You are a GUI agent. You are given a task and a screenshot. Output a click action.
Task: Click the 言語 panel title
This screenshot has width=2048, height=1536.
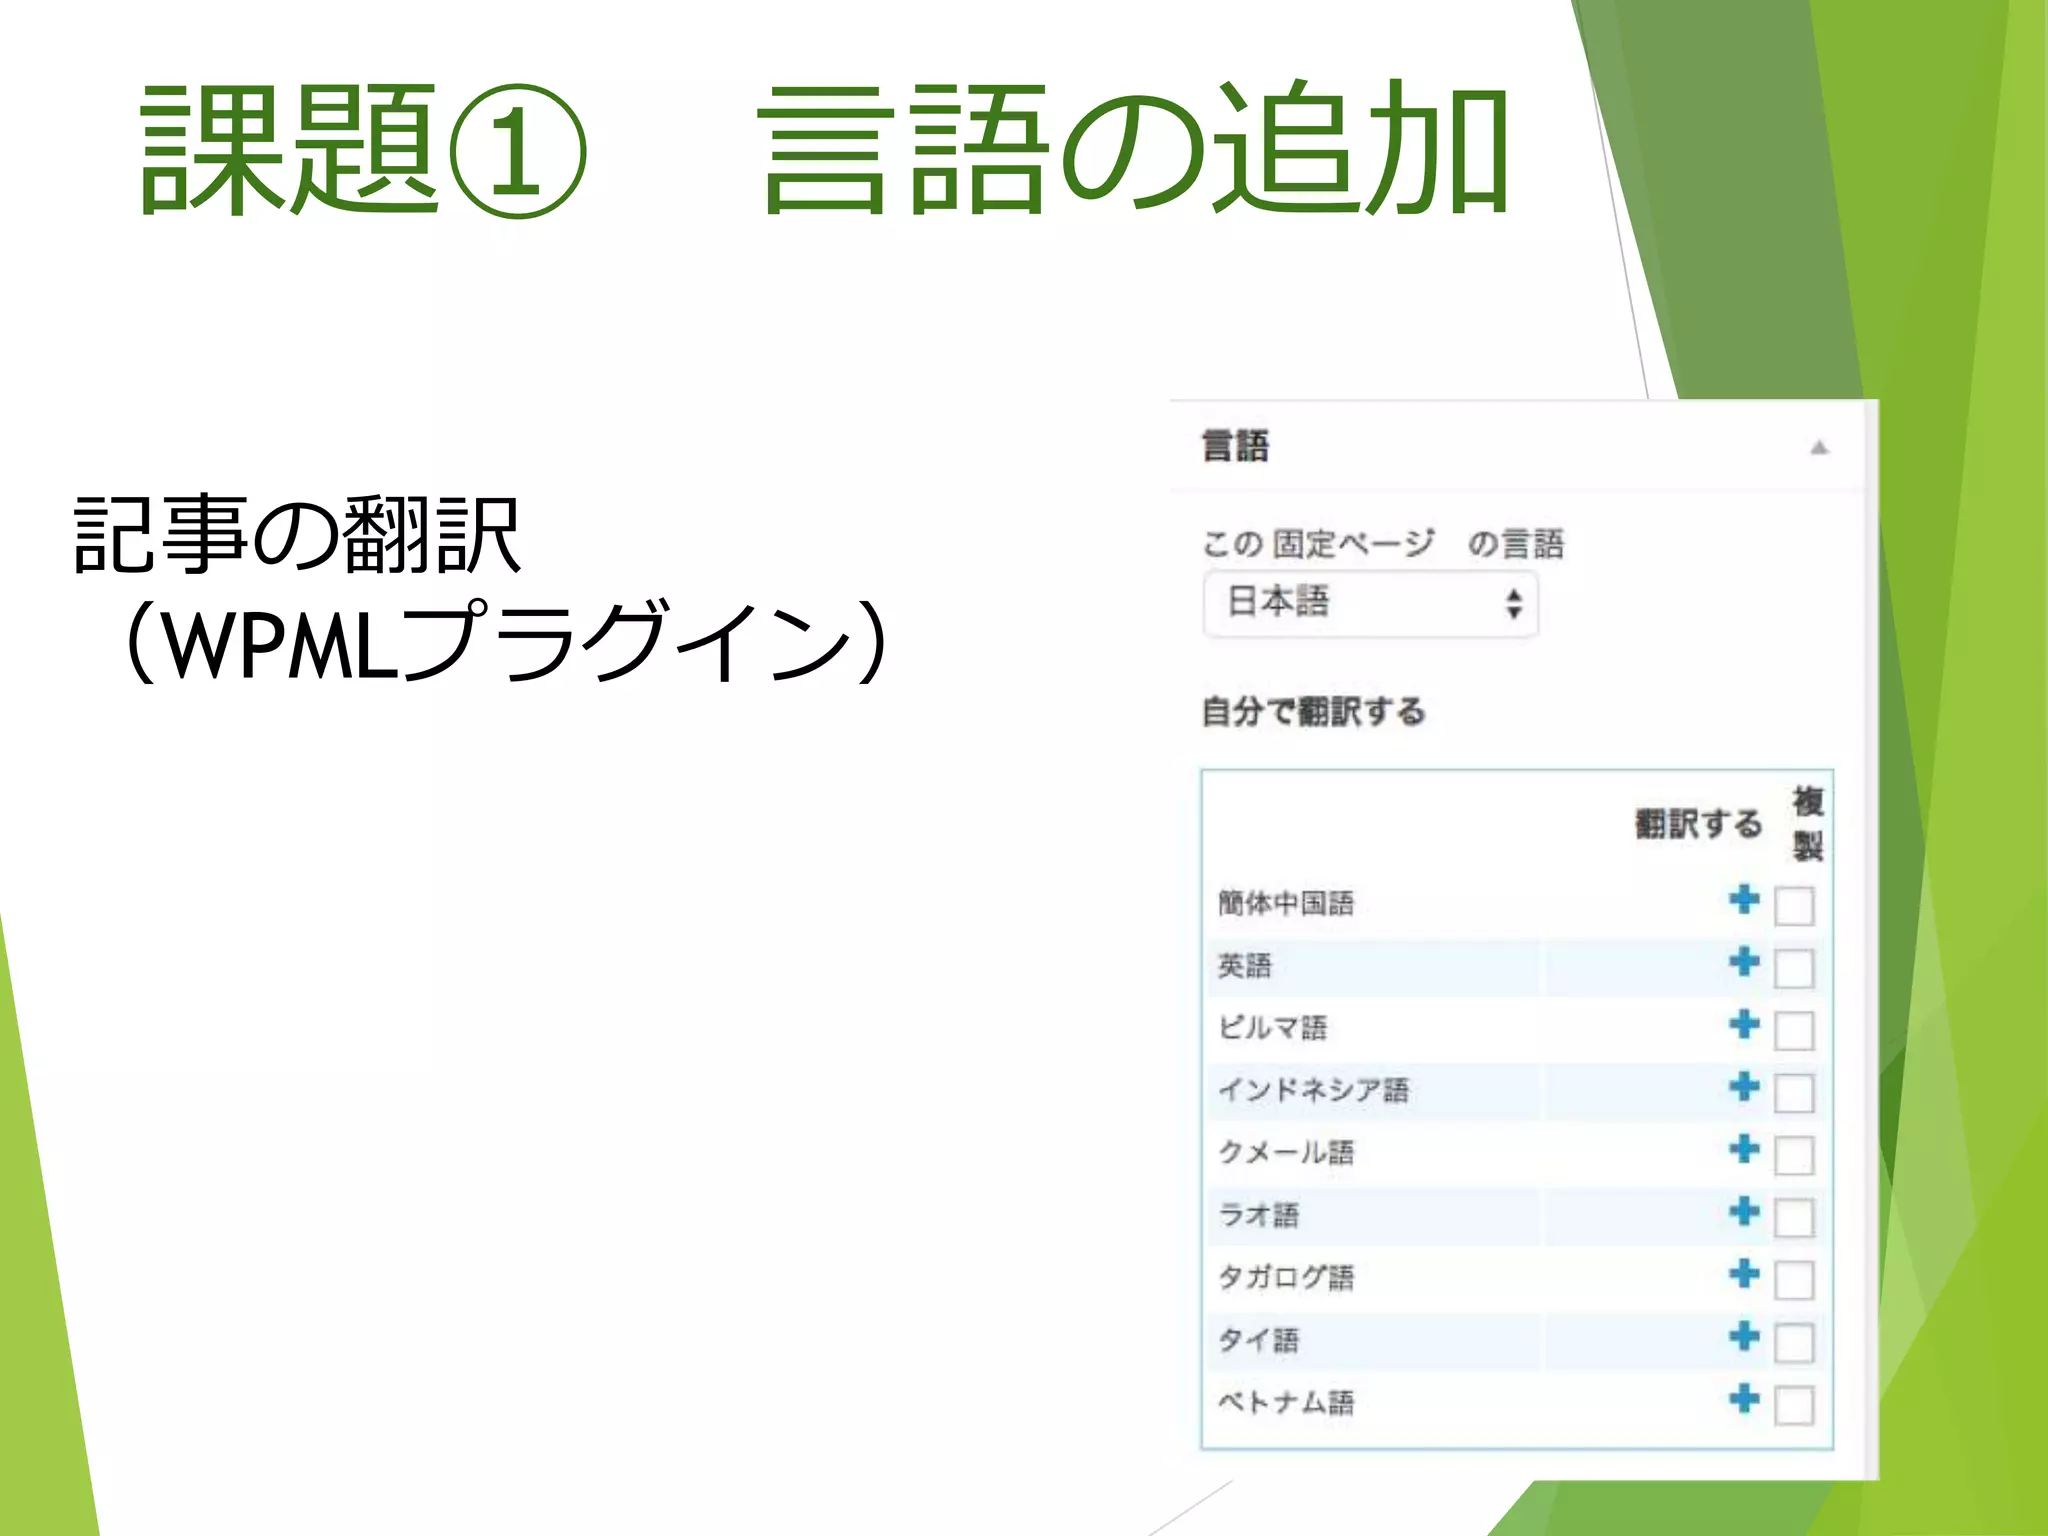coord(1235,446)
